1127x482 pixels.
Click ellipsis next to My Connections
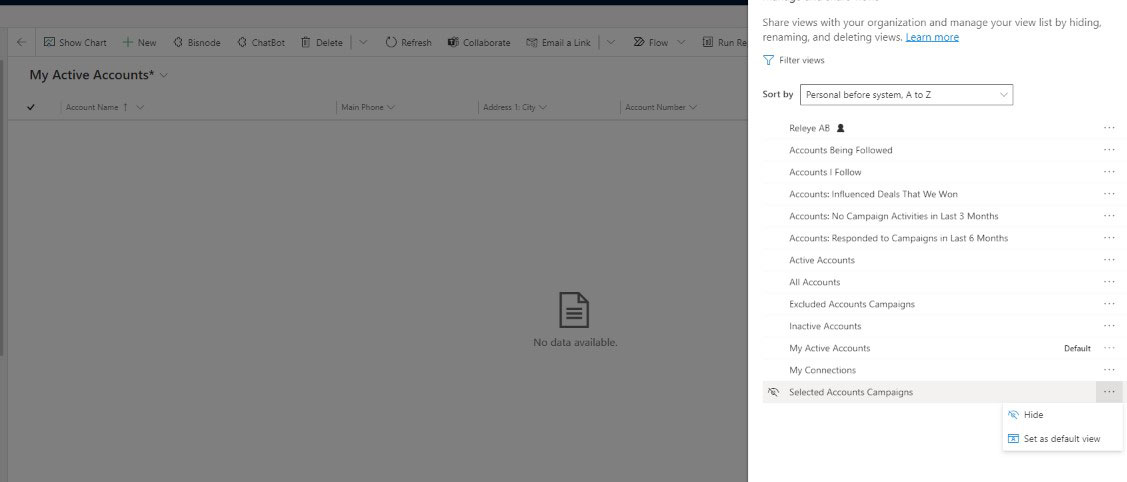tap(1109, 370)
